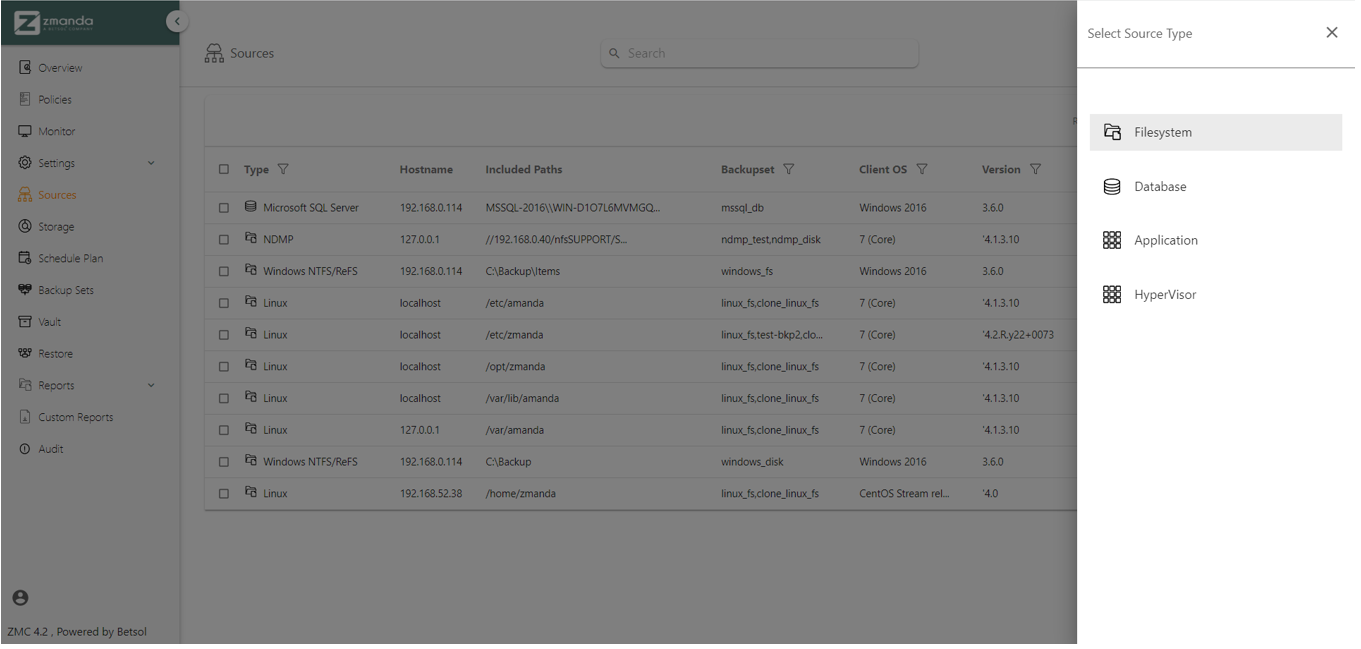This screenshot has height=649, width=1361.
Task: Select Application source type
Action: coord(1216,240)
